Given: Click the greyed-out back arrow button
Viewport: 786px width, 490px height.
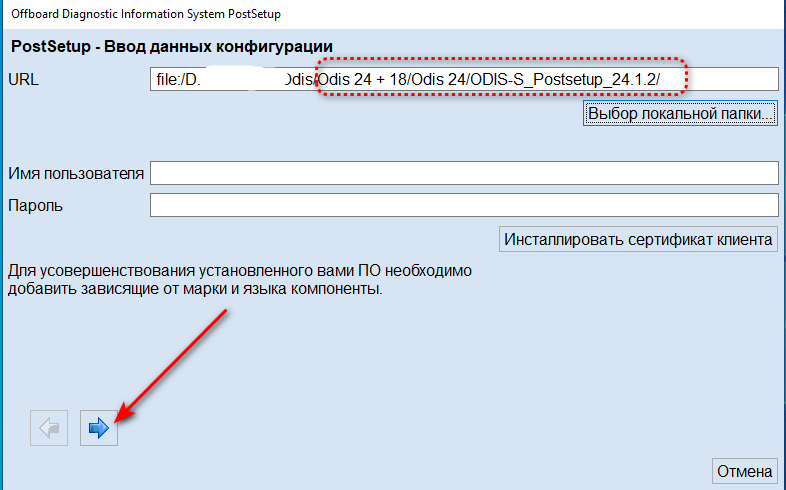Looking at the screenshot, I should [49, 428].
